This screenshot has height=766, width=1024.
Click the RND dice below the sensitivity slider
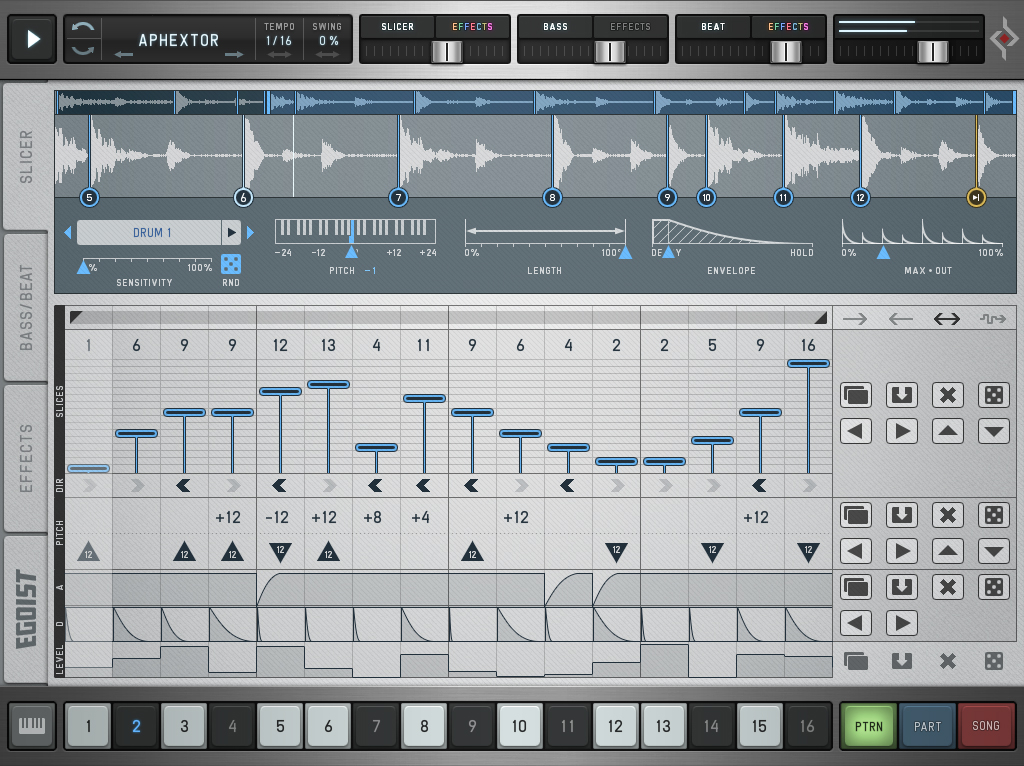pos(232,264)
